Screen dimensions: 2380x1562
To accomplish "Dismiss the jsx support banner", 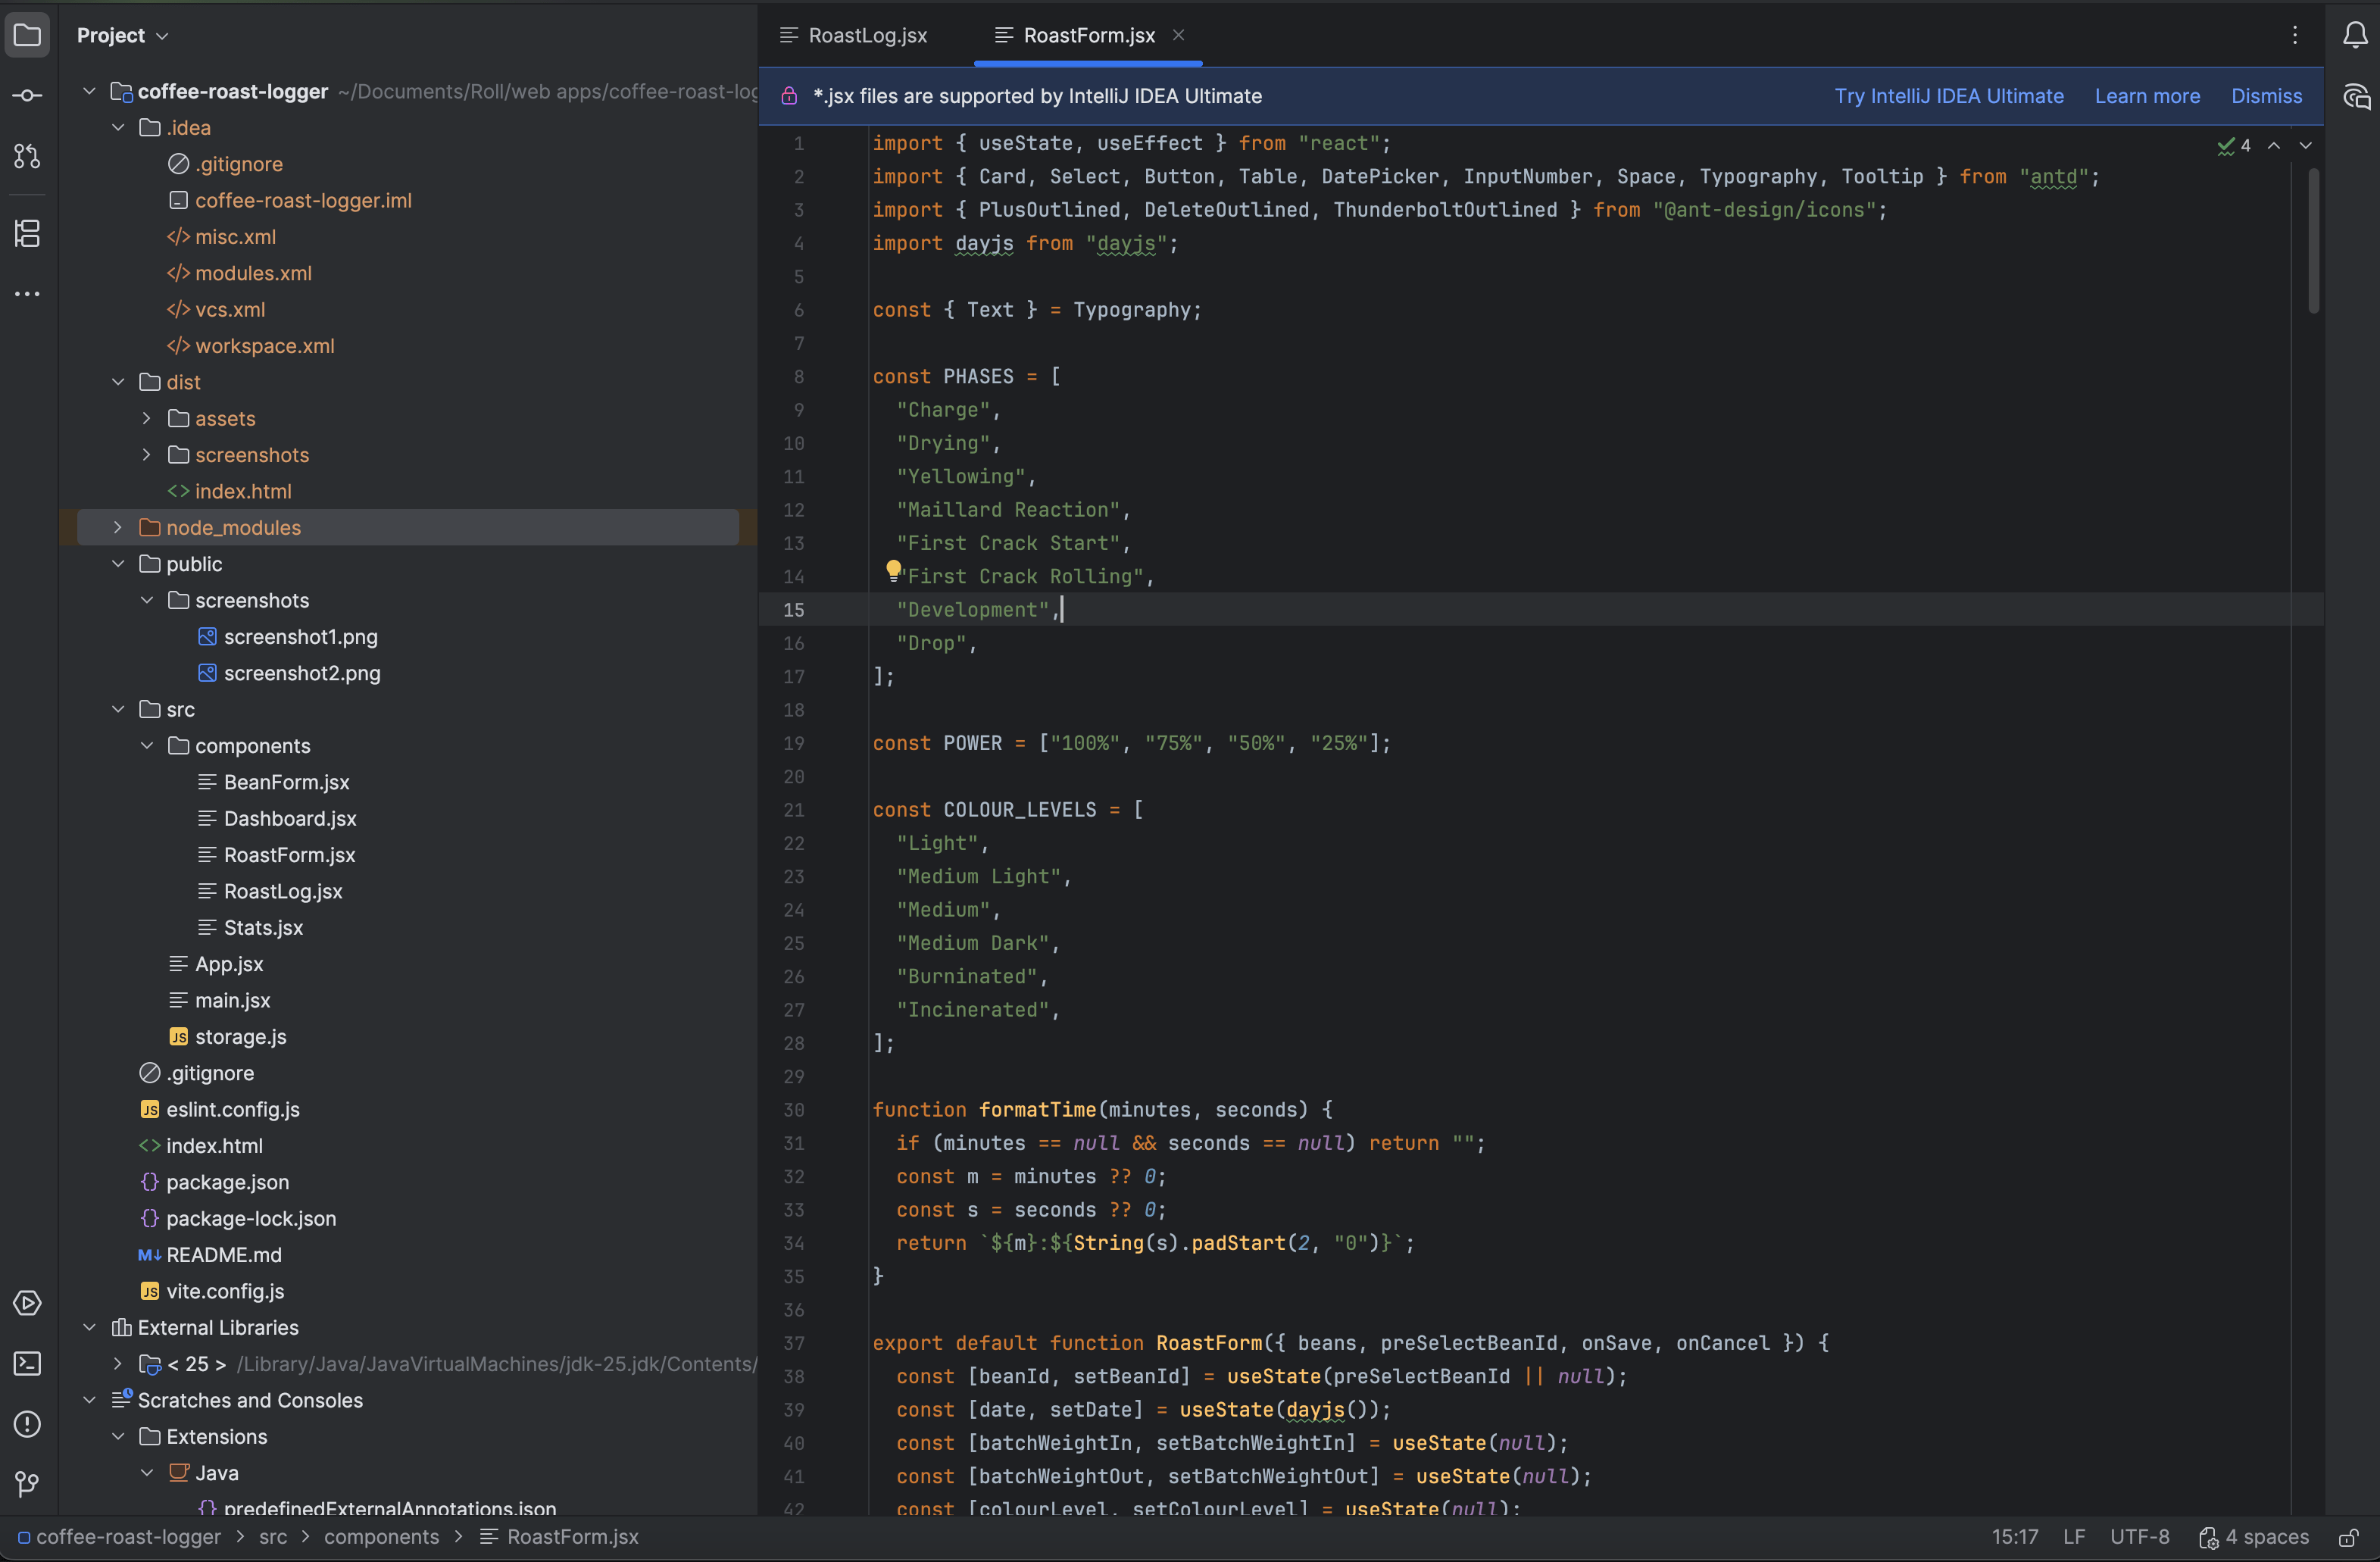I will pyautogui.click(x=2266, y=96).
